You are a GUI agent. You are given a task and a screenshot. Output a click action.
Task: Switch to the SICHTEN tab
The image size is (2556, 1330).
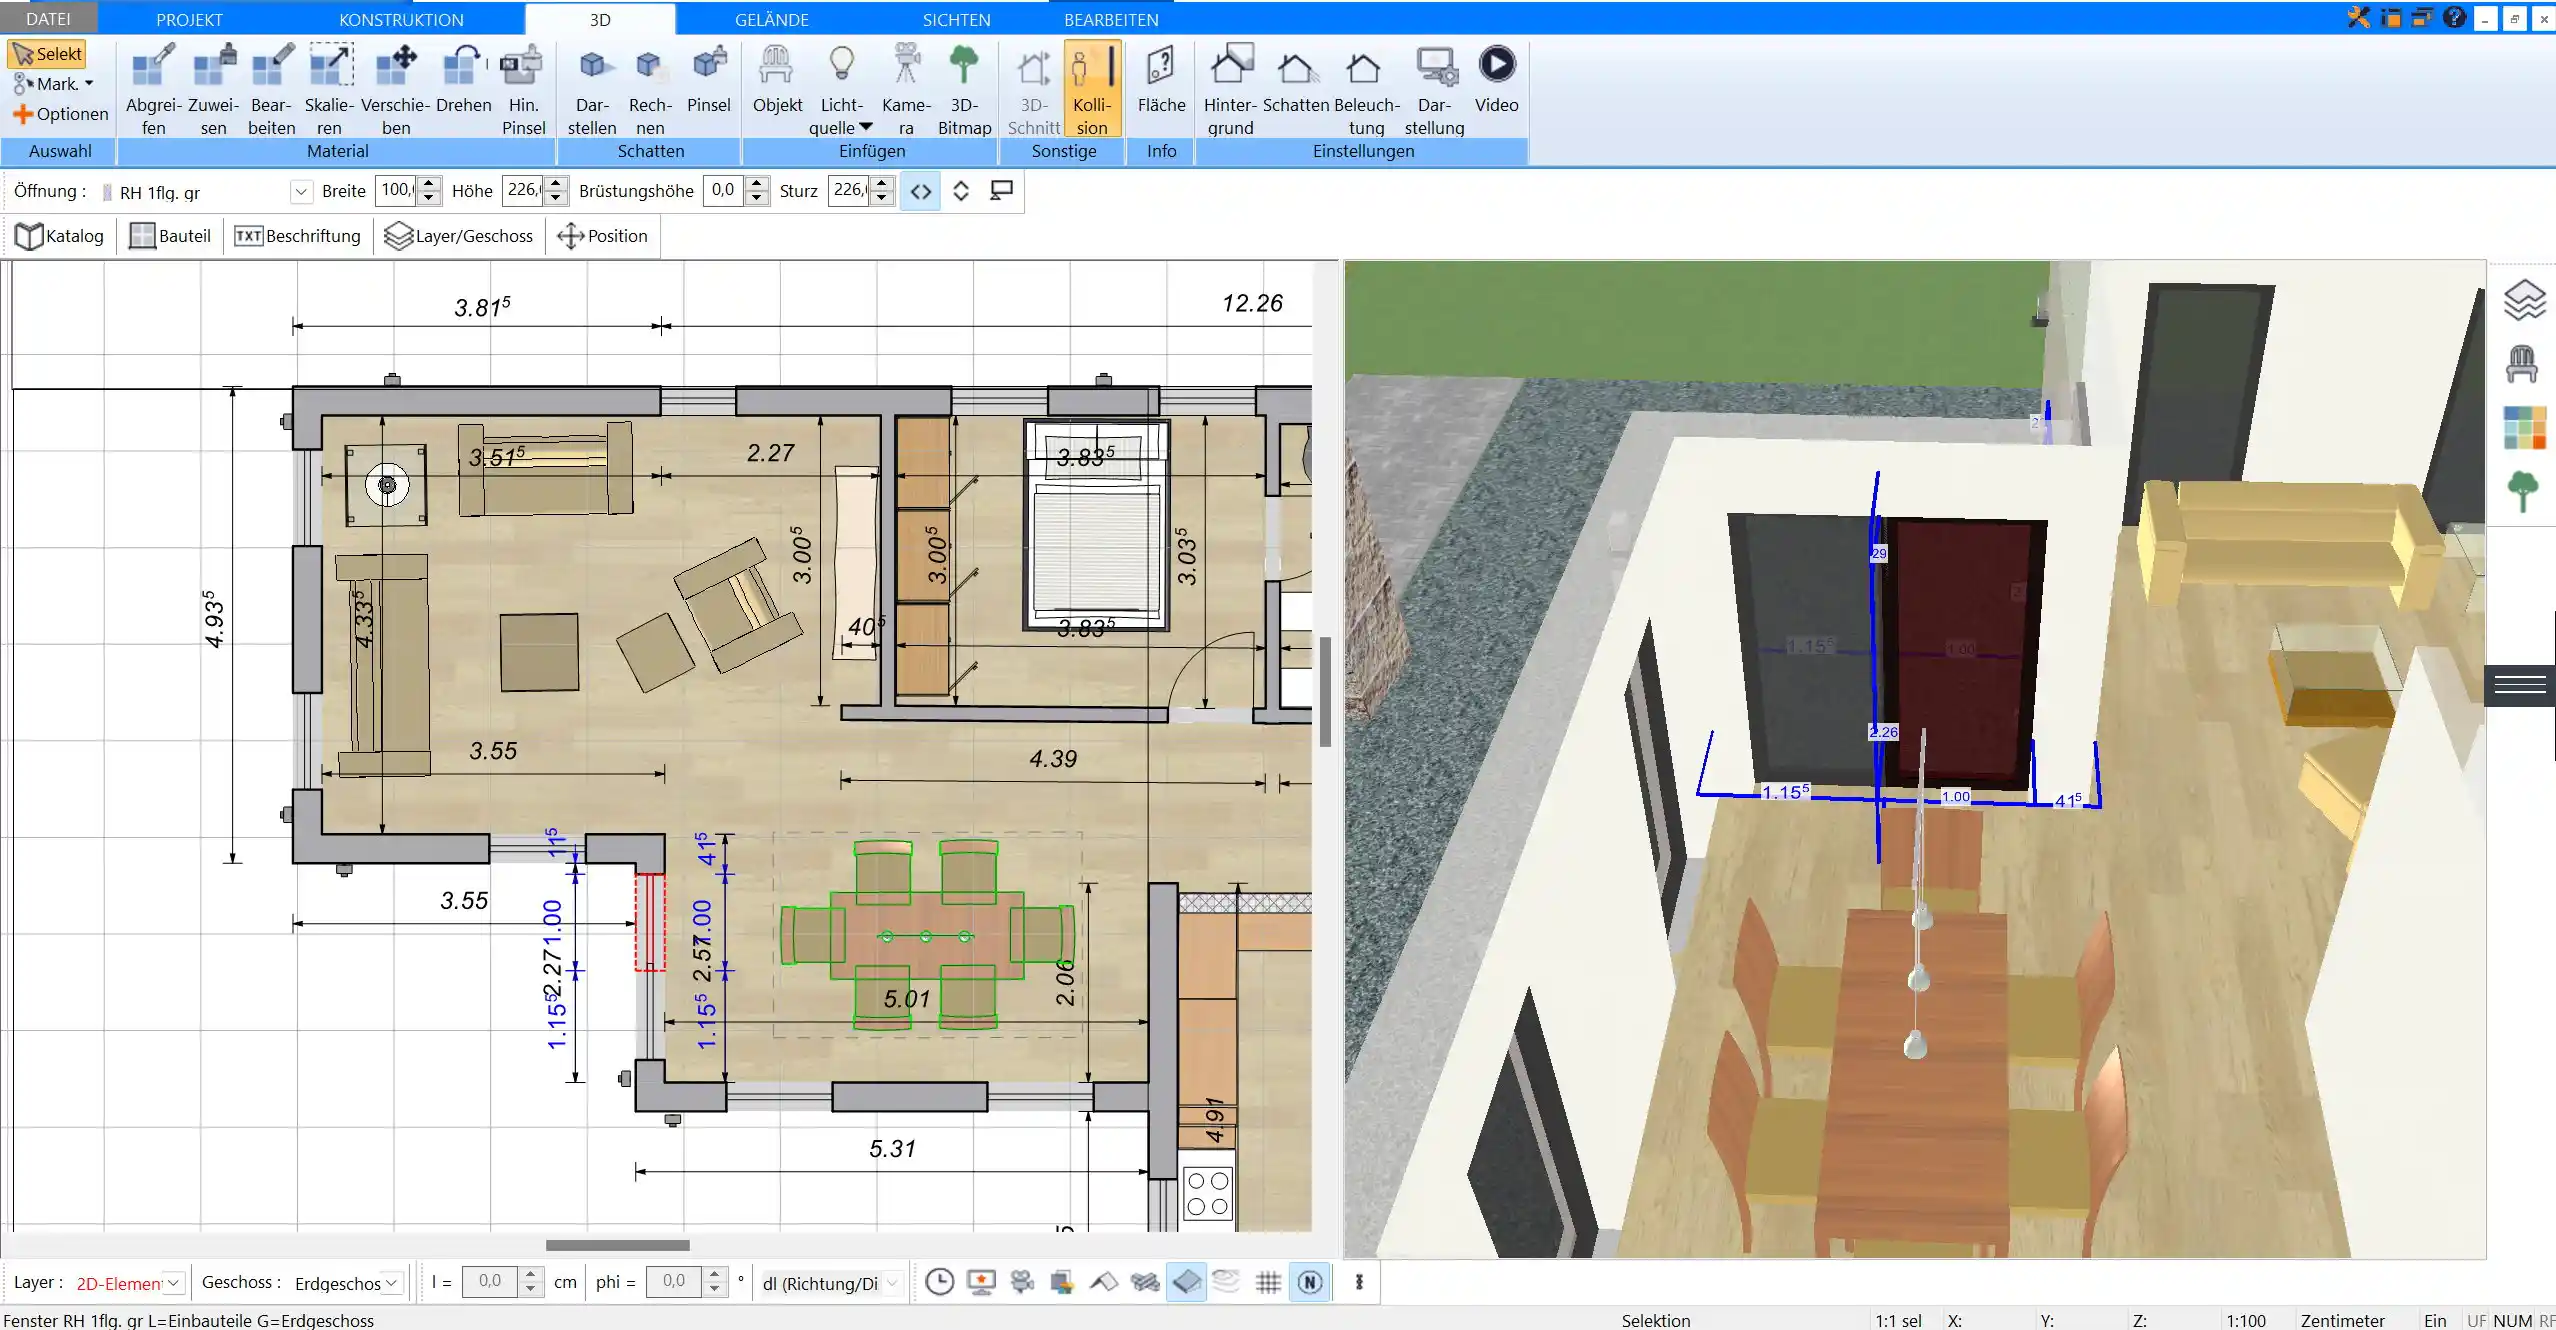tap(956, 19)
